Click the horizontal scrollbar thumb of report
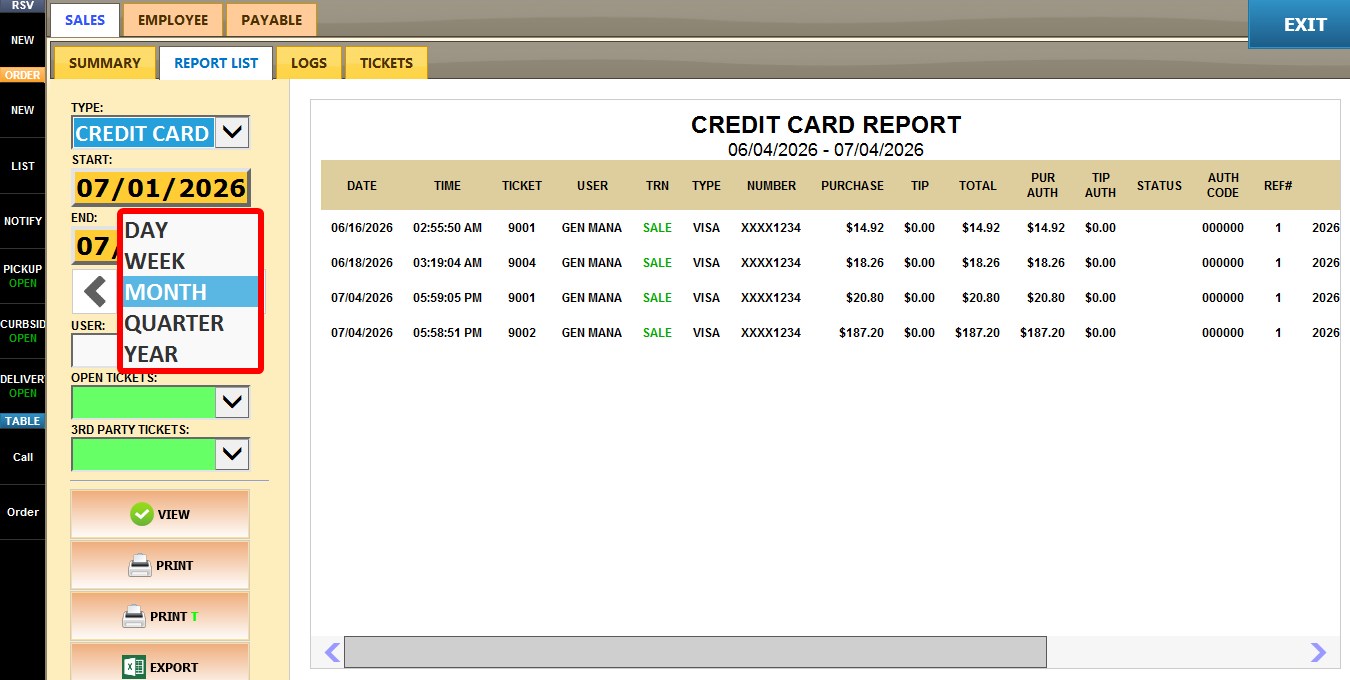This screenshot has width=1350, height=680. pos(695,652)
